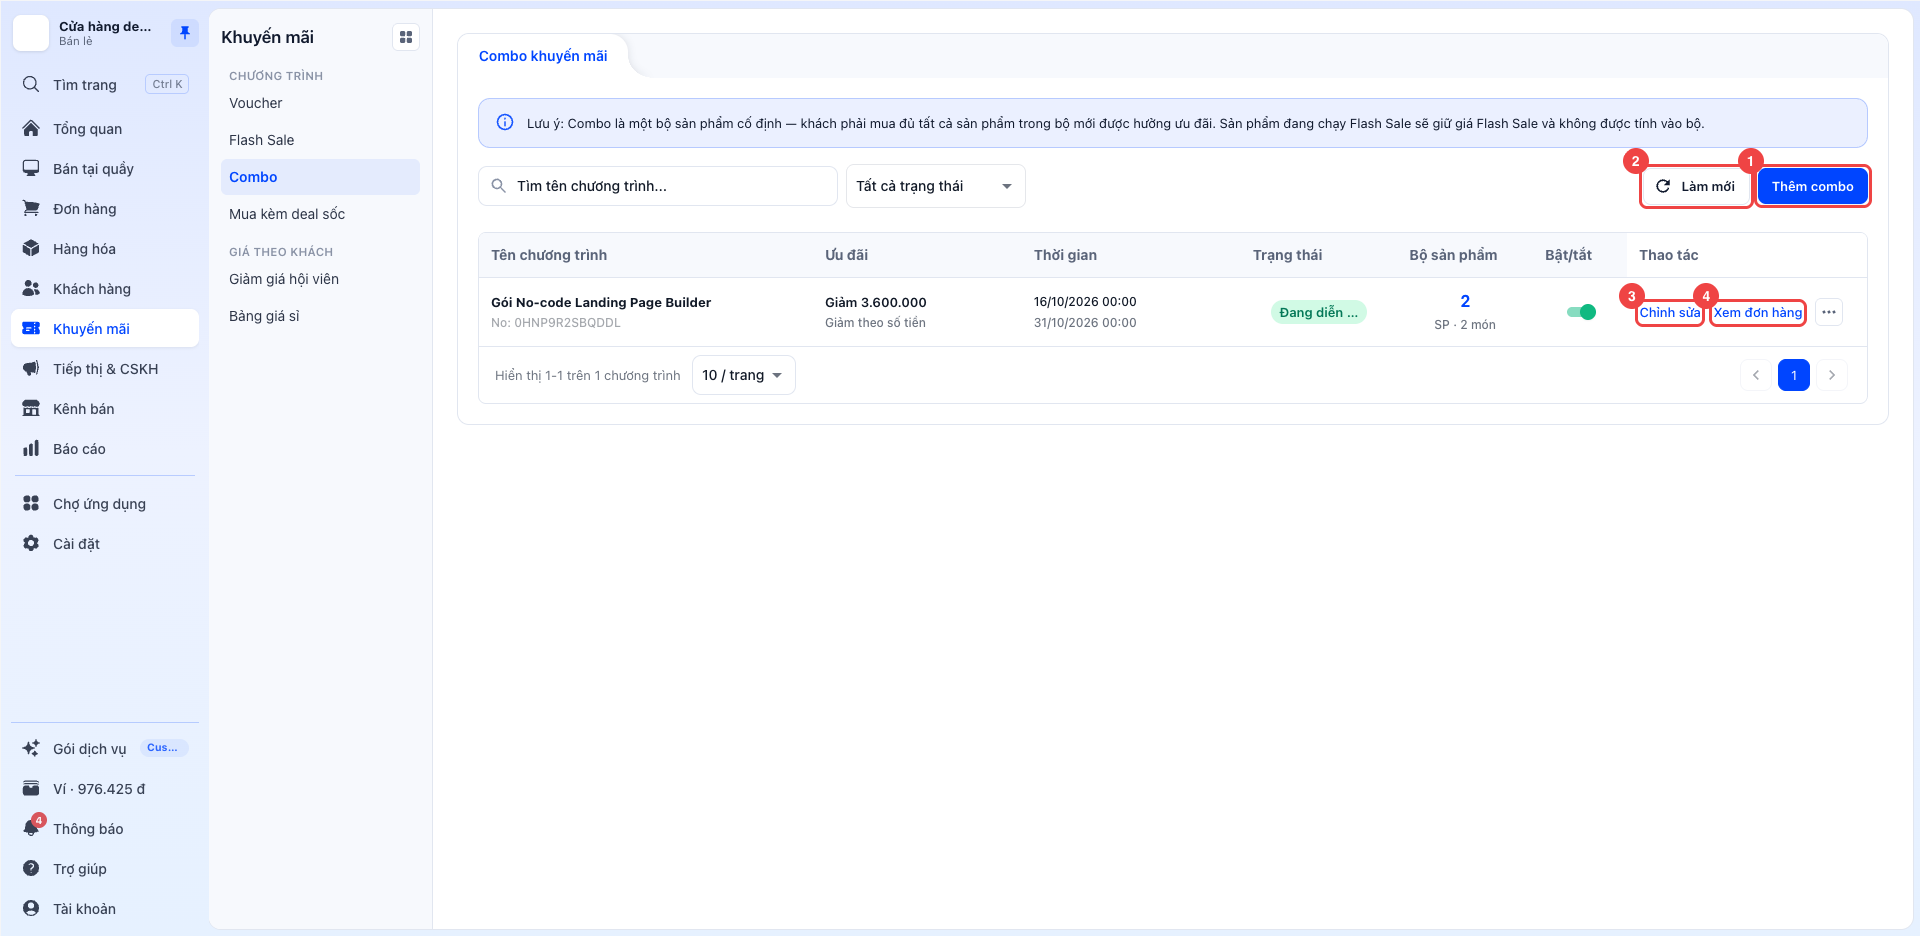View Báo cáo reports
Viewport: 1920px width, 936px height.
point(105,449)
